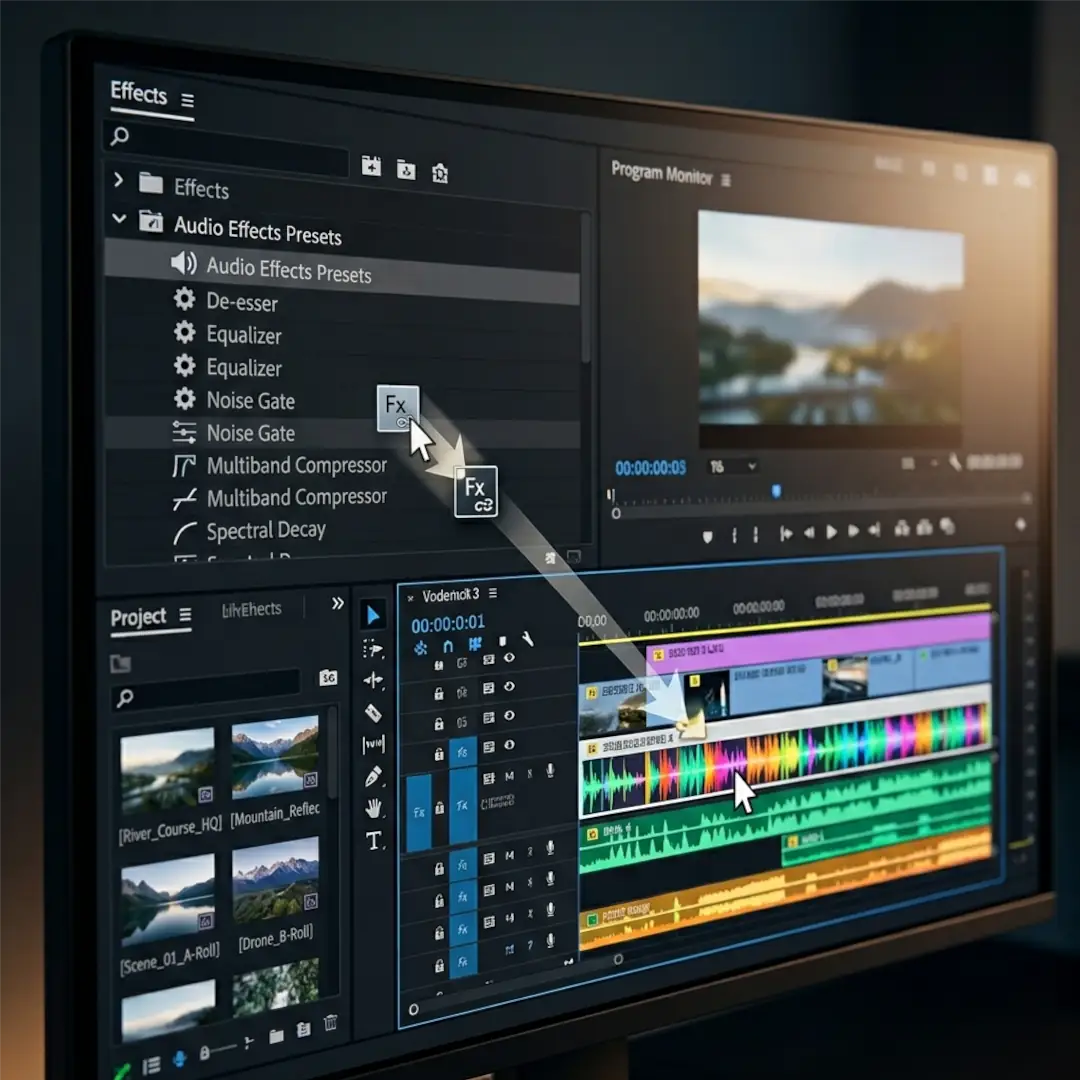Screen dimensions: 1080x1080
Task: Toggle the lock on the 05 video track
Action: tap(439, 724)
